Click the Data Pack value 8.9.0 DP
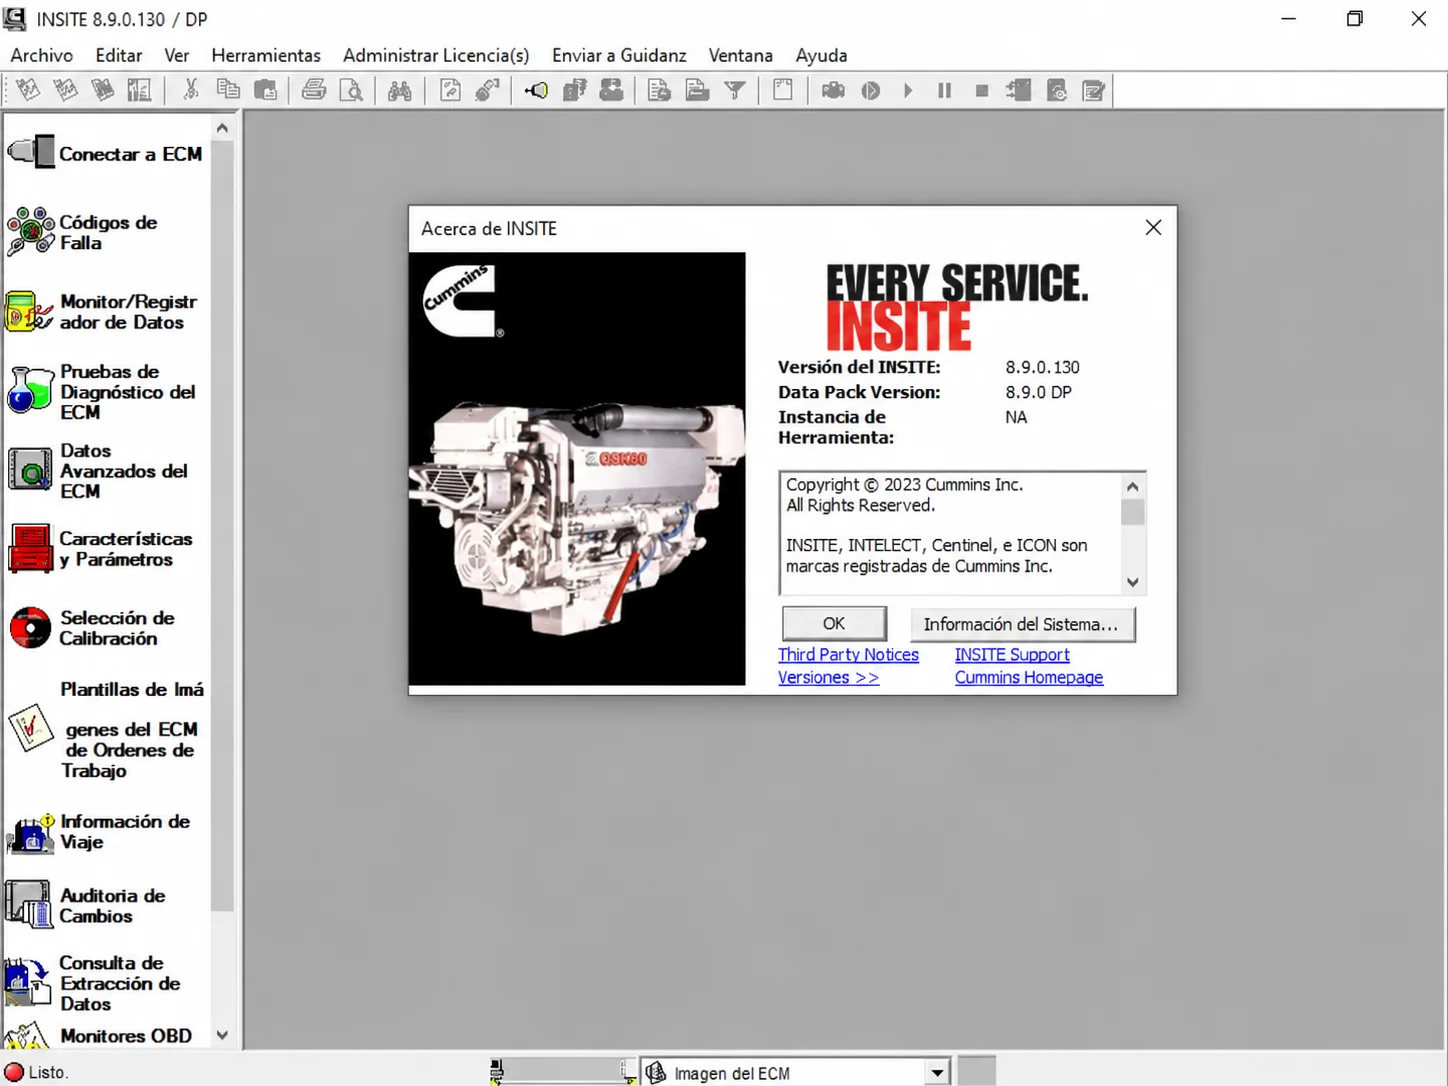Image resolution: width=1448 pixels, height=1086 pixels. point(1039,392)
